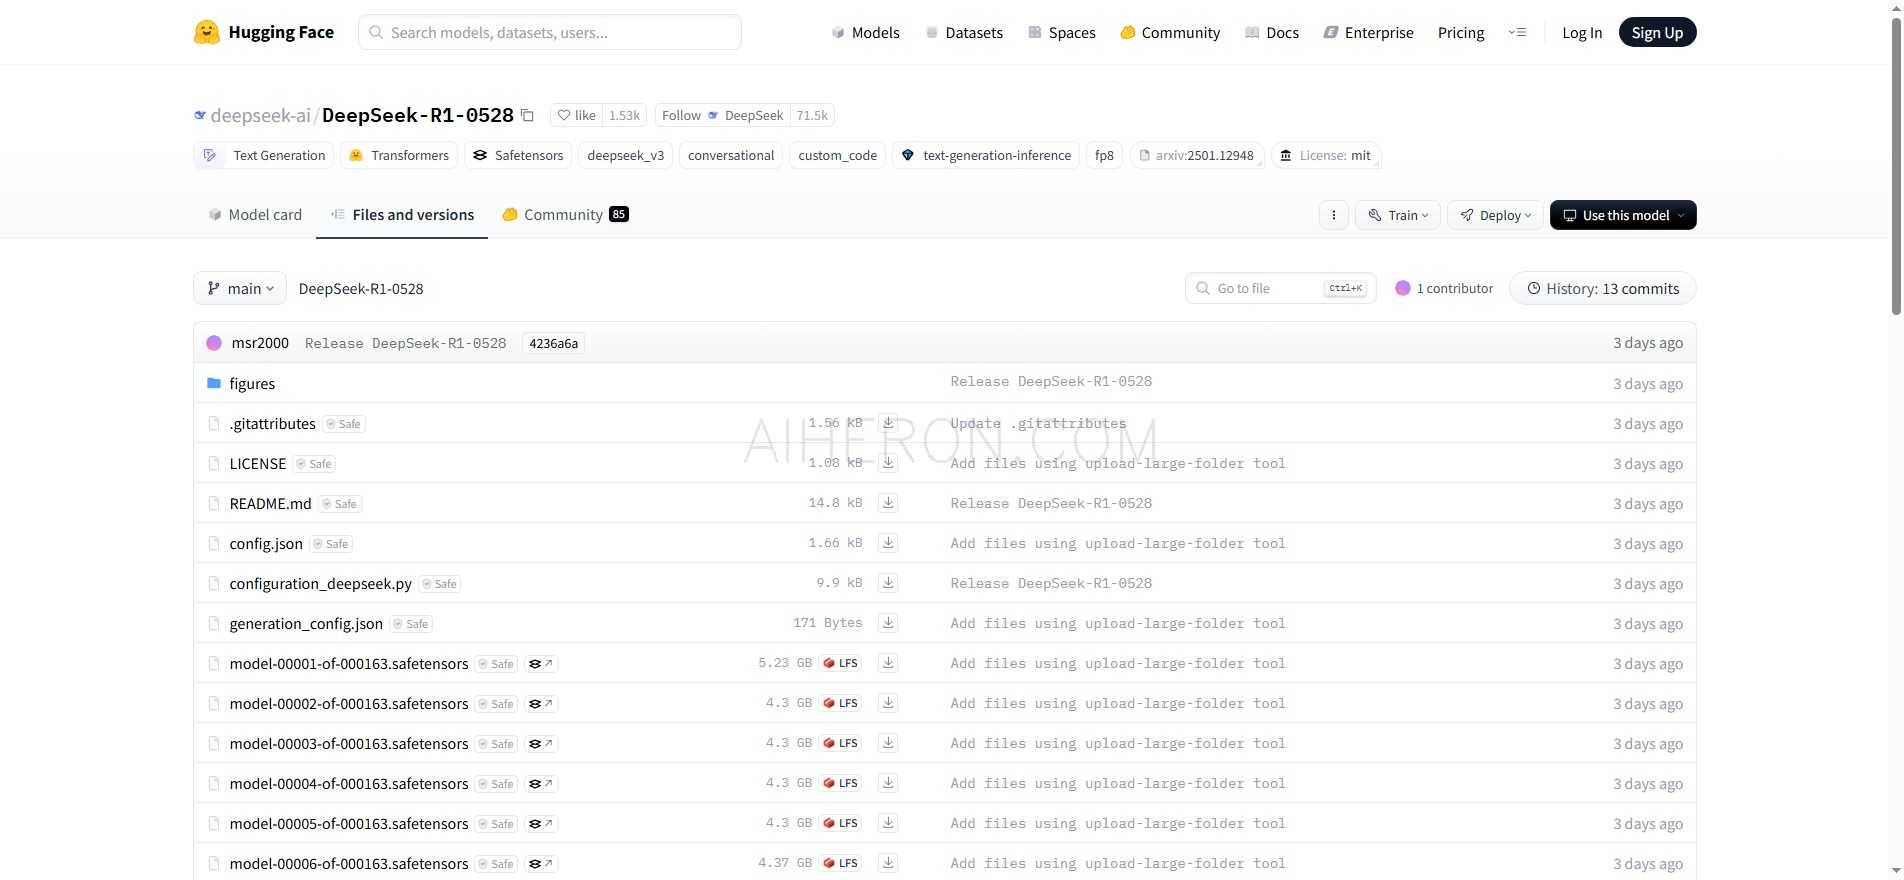Click the Log In link
This screenshot has height=880, width=1904.
[1582, 33]
